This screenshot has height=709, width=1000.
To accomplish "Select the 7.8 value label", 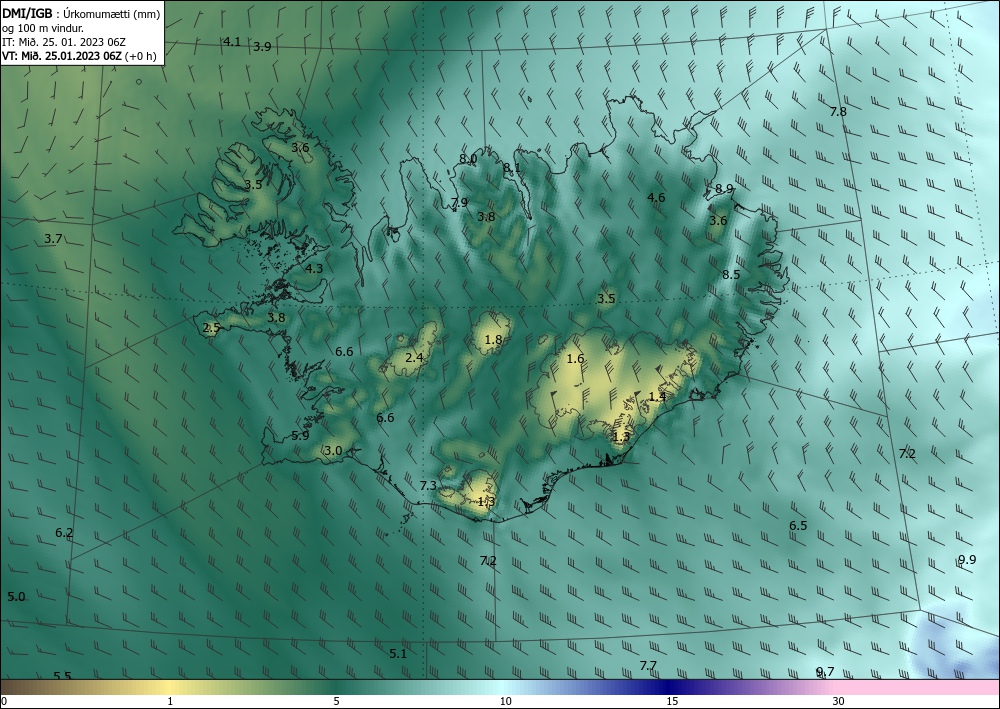I will click(838, 111).
